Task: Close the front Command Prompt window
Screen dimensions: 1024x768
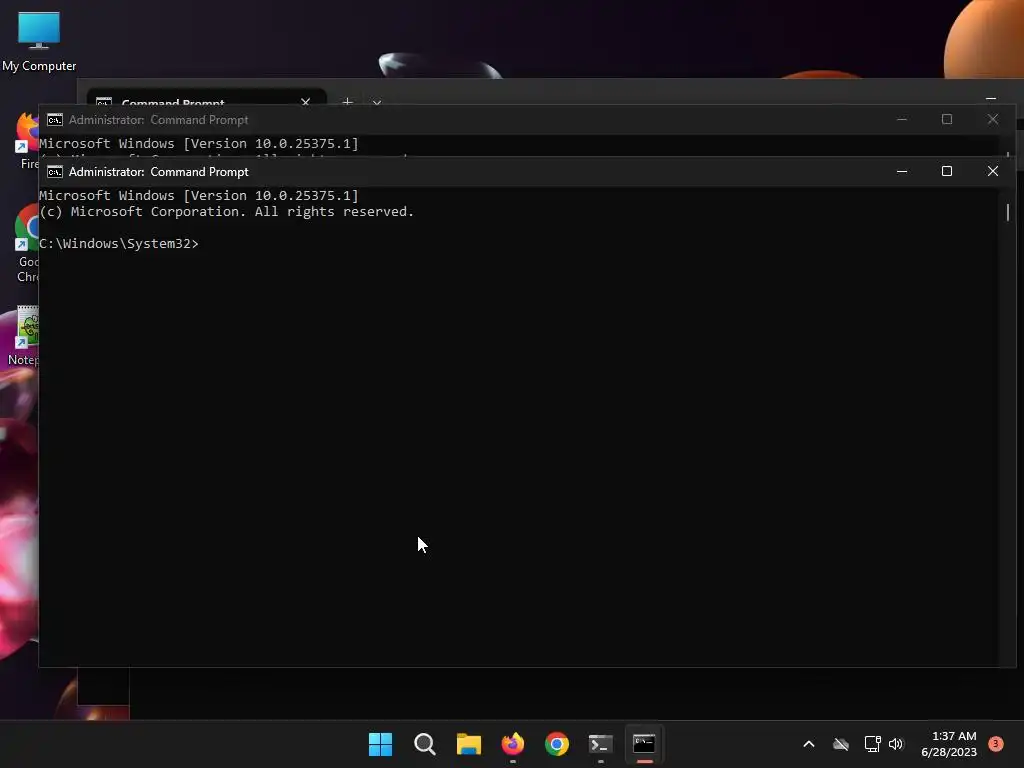Action: pyautogui.click(x=993, y=171)
